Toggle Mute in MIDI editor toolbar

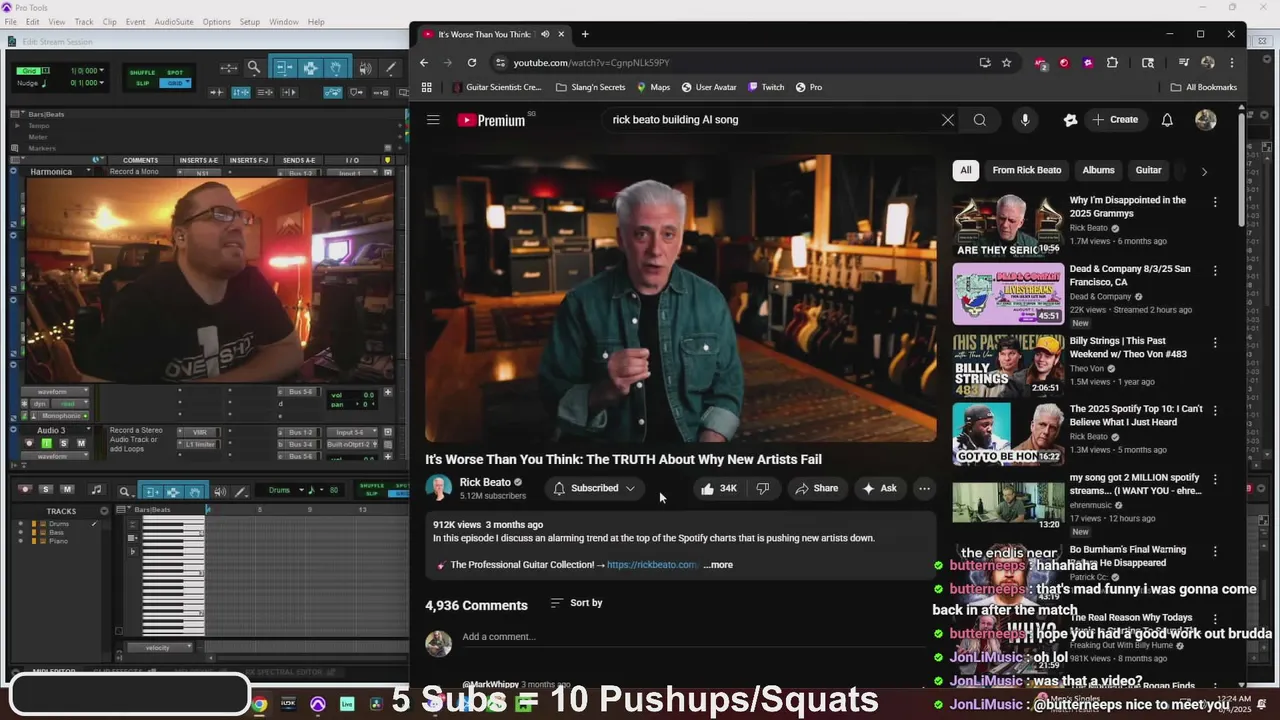[66, 489]
